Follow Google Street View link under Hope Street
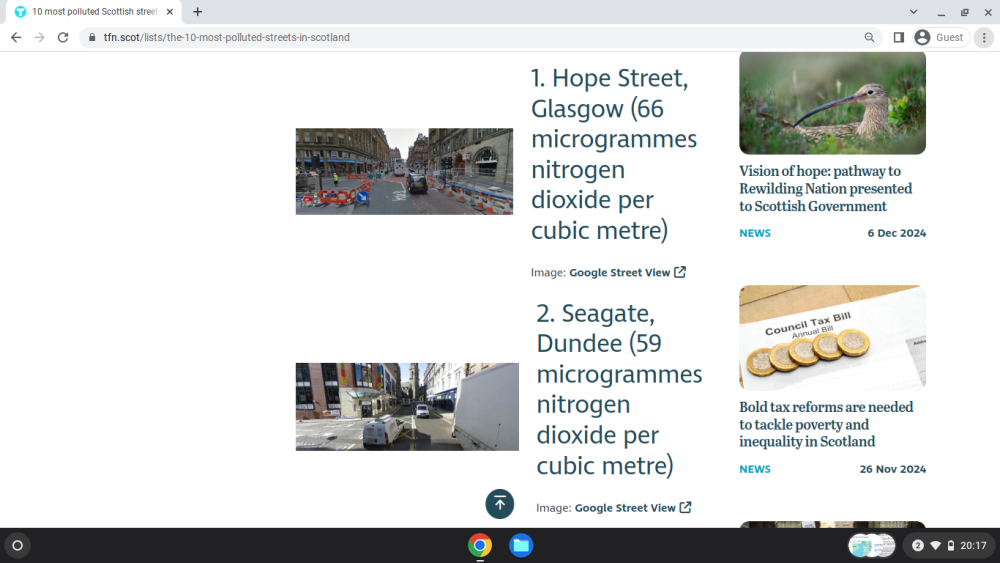The image size is (1000, 563). (619, 272)
